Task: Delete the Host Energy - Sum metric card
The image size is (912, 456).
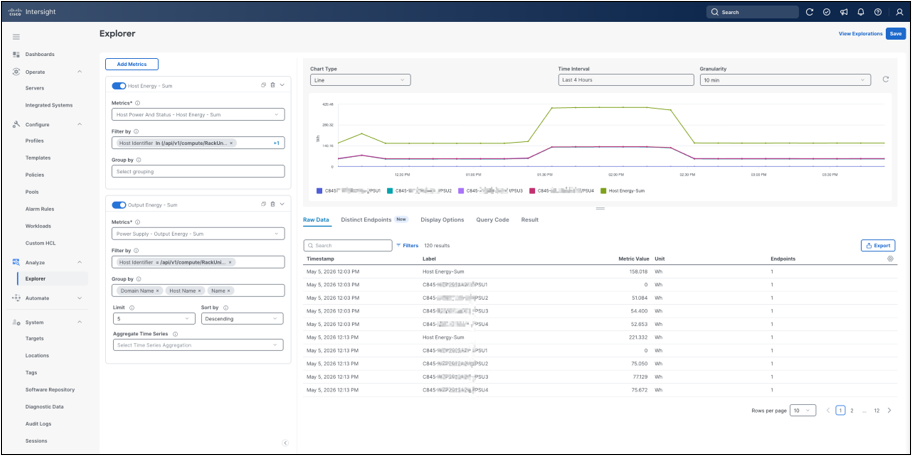Action: pyautogui.click(x=273, y=86)
